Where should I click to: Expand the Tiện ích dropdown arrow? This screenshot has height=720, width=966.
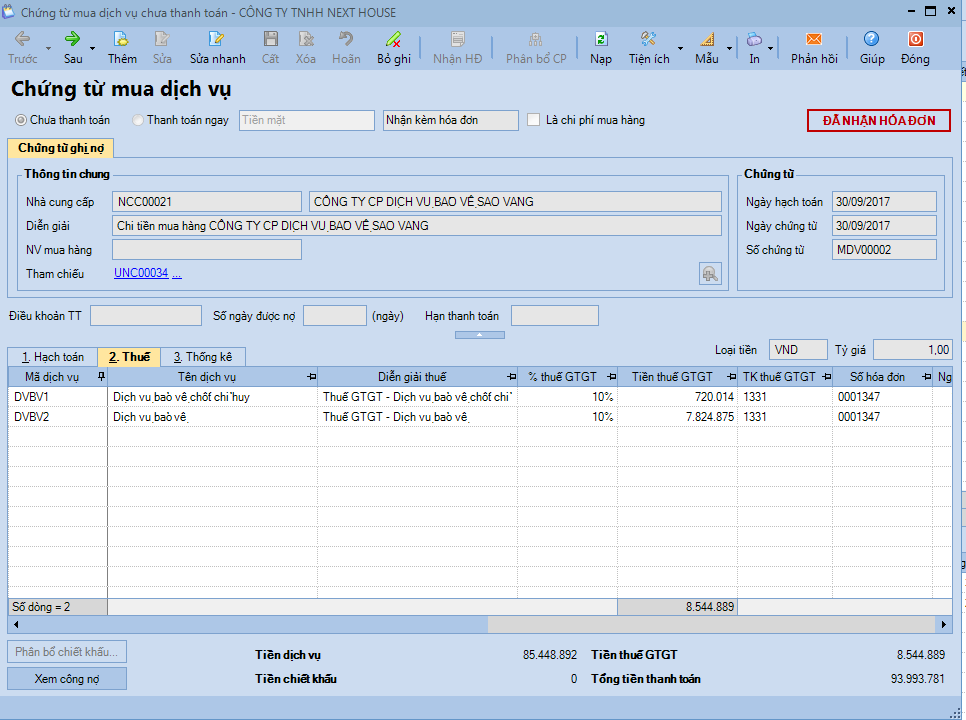coord(680,48)
